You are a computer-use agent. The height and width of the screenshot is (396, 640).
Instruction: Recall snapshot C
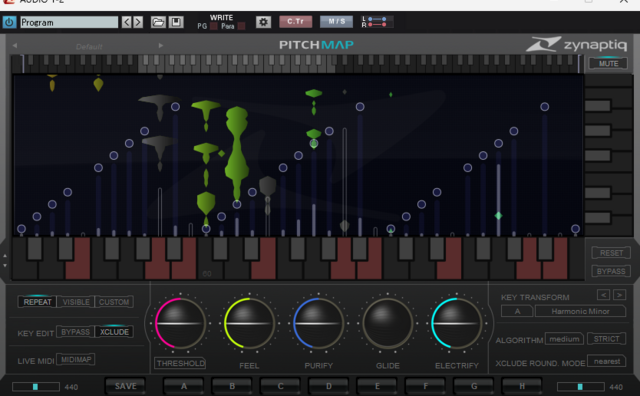pos(280,386)
